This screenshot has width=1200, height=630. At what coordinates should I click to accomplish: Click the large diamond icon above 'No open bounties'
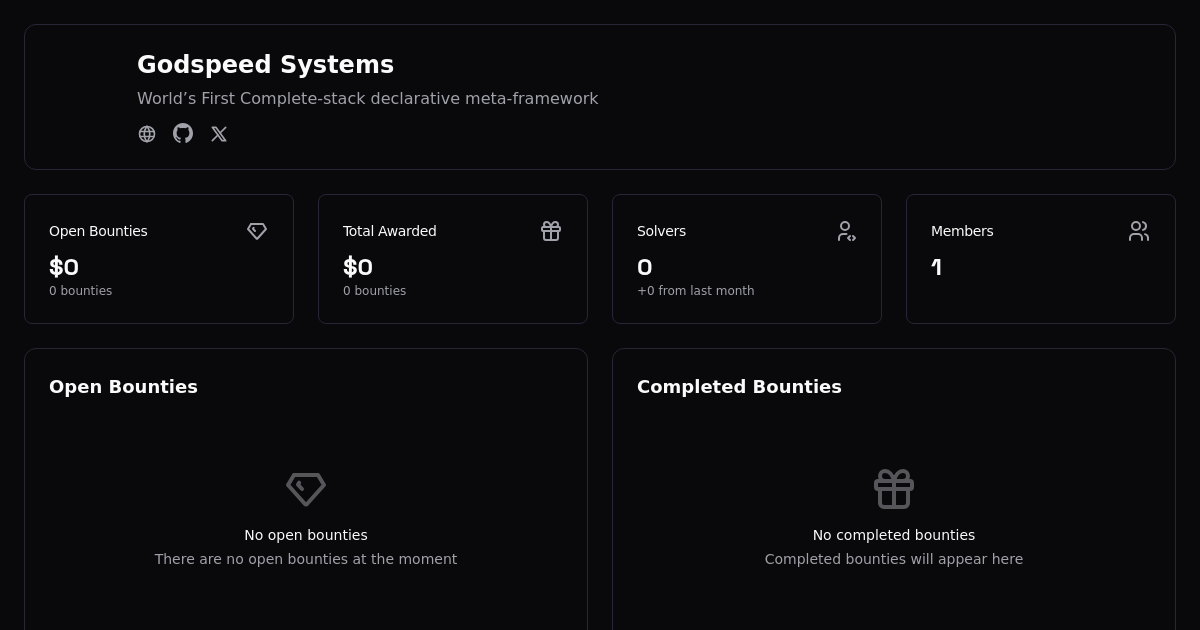point(306,489)
